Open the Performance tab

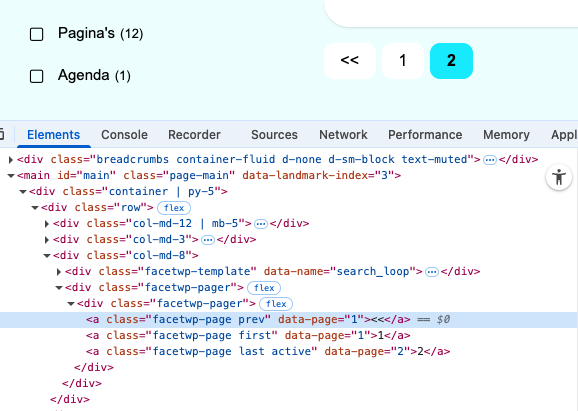[x=425, y=135]
